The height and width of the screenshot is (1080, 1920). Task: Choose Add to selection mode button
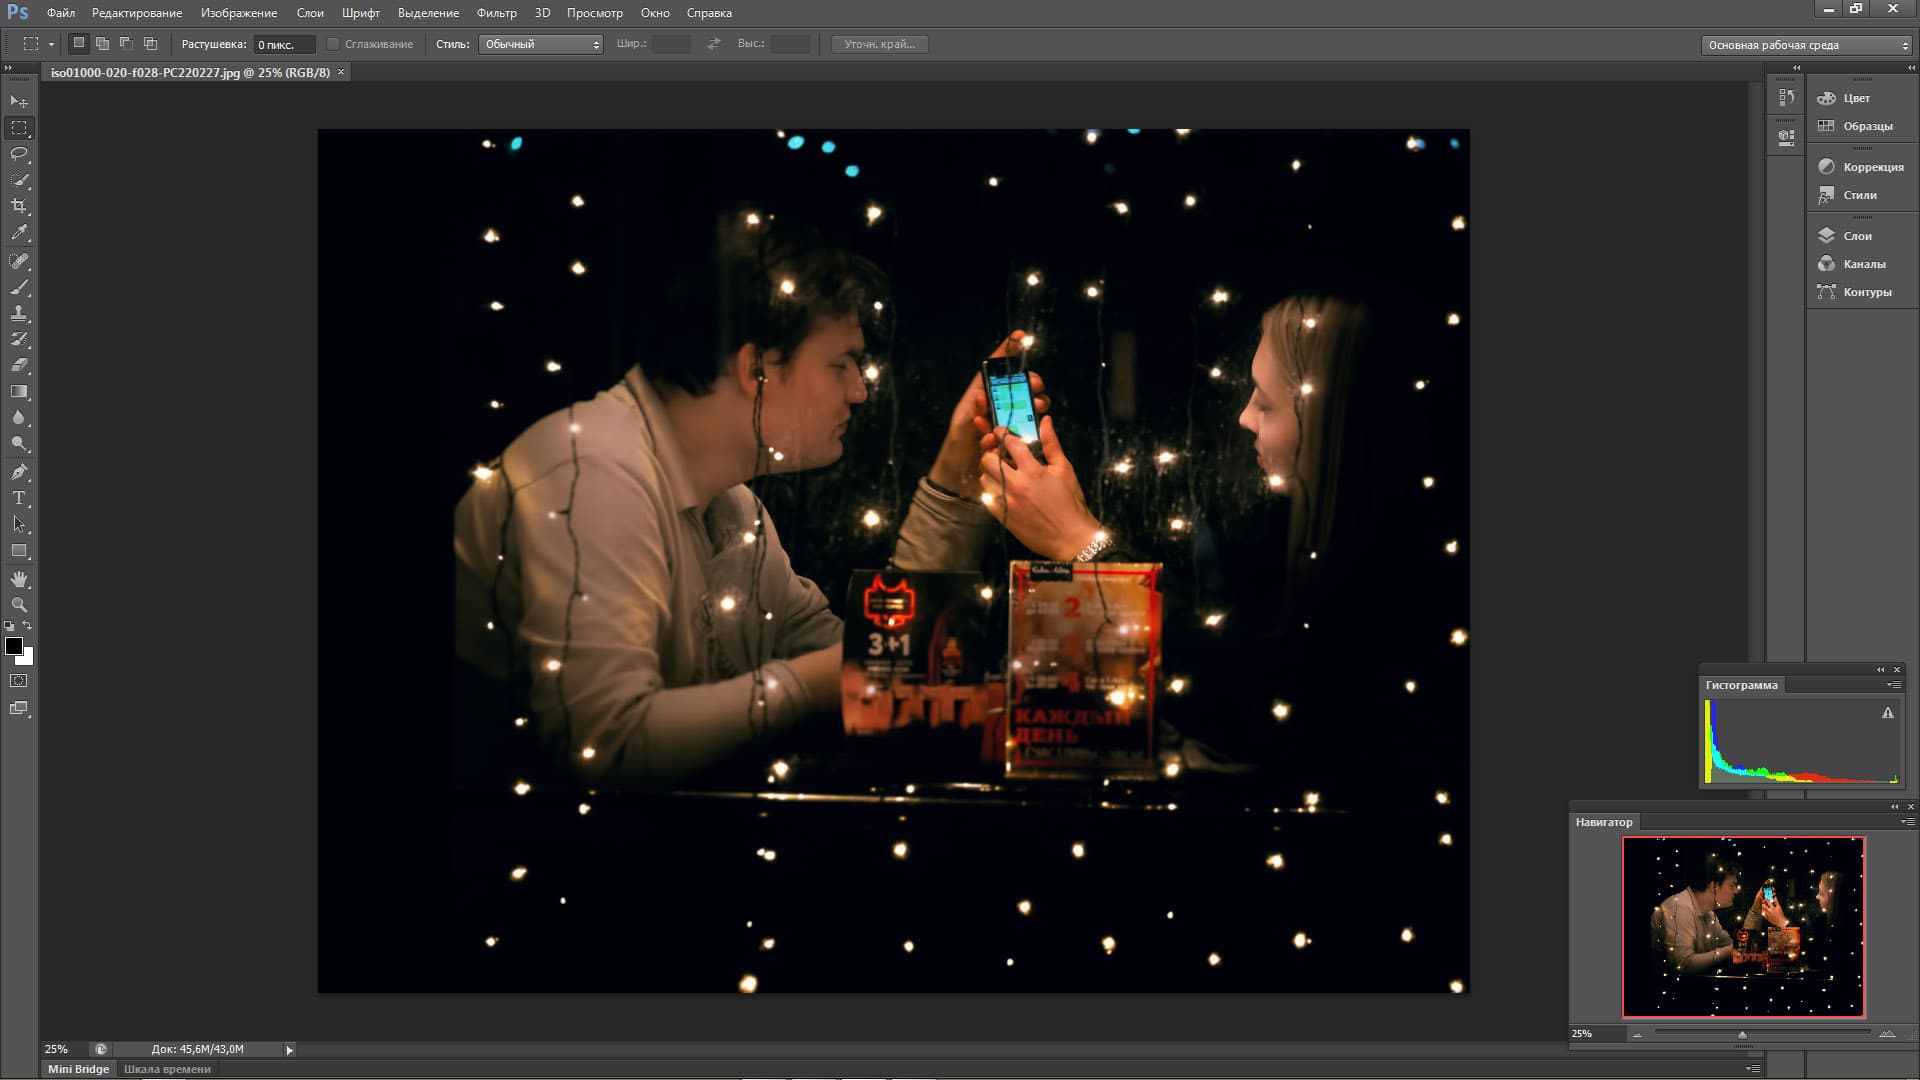(102, 44)
